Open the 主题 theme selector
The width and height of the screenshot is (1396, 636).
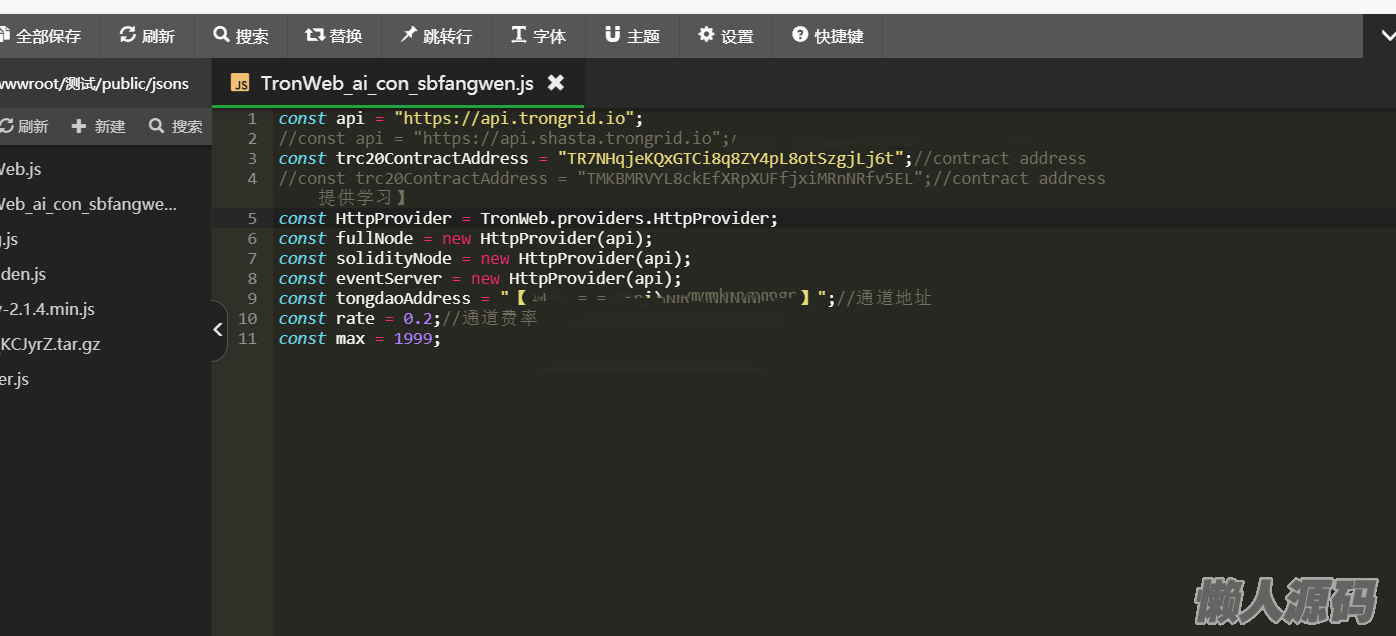(x=632, y=36)
